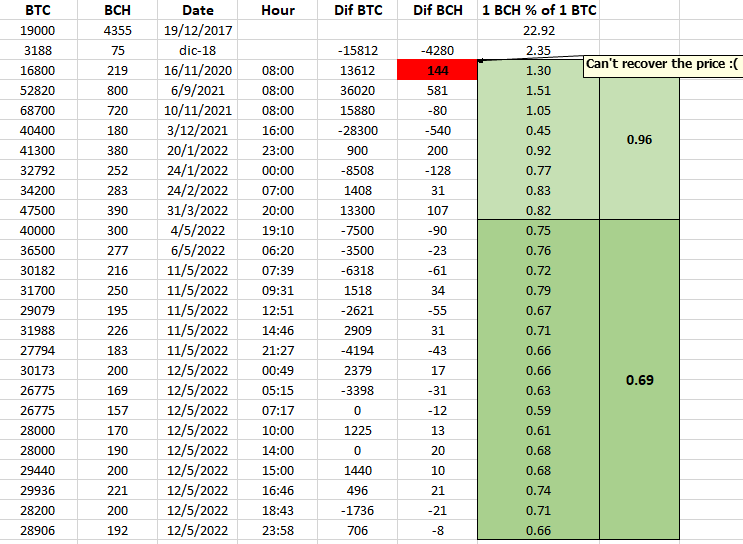Viewport: 743px width, 544px height.
Task: Select the '1 BCH % of 1 BTC' header
Action: point(539,10)
